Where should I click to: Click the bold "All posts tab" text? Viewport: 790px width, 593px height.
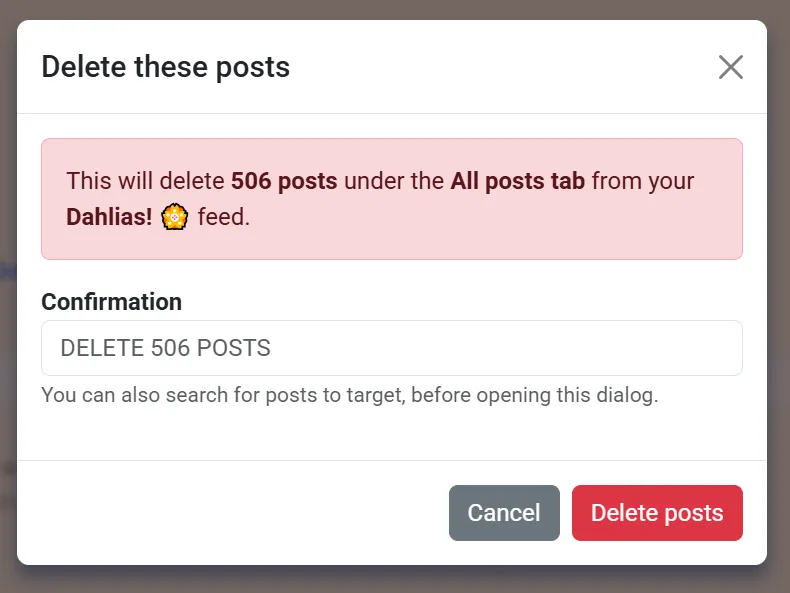tap(518, 181)
